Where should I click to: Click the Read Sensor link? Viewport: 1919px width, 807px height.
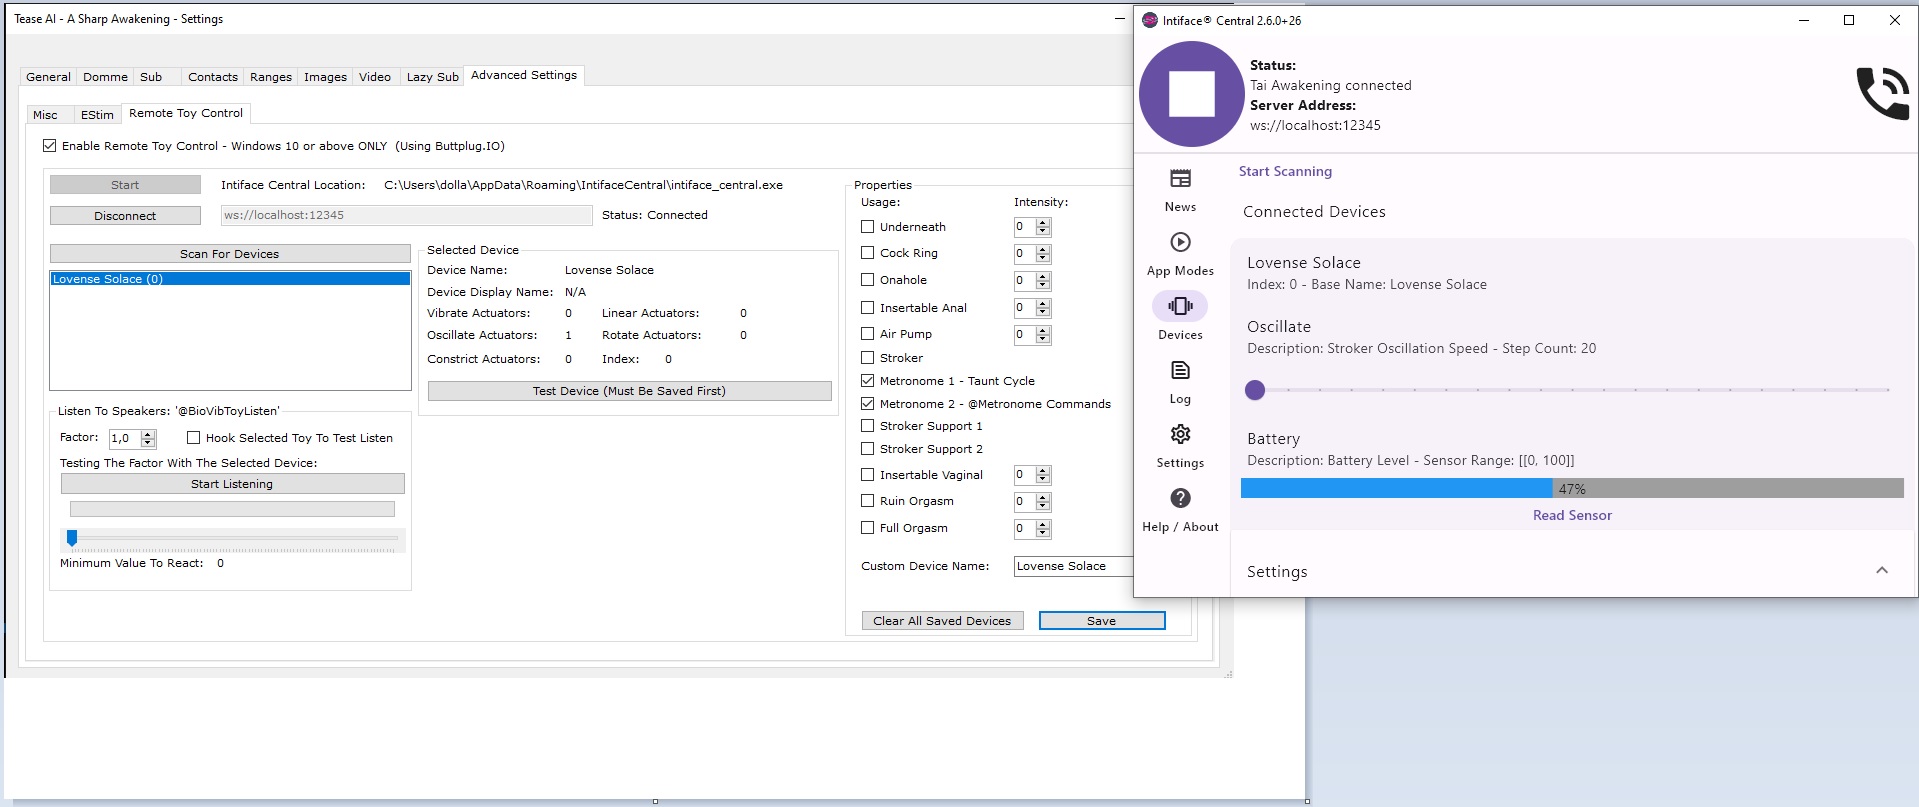point(1572,515)
